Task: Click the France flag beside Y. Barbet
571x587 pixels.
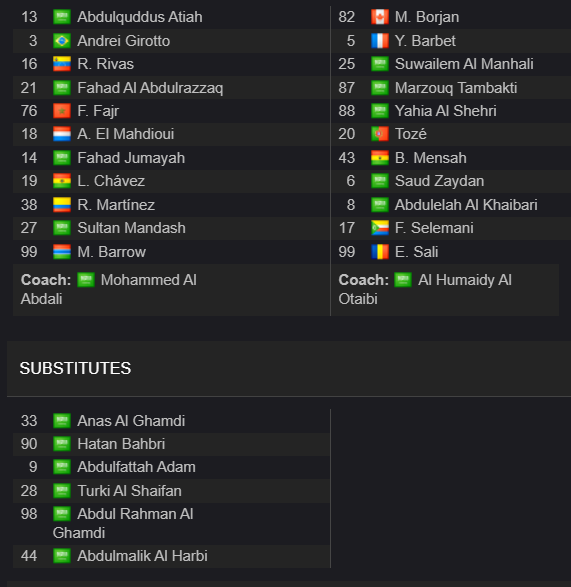Action: coord(380,41)
